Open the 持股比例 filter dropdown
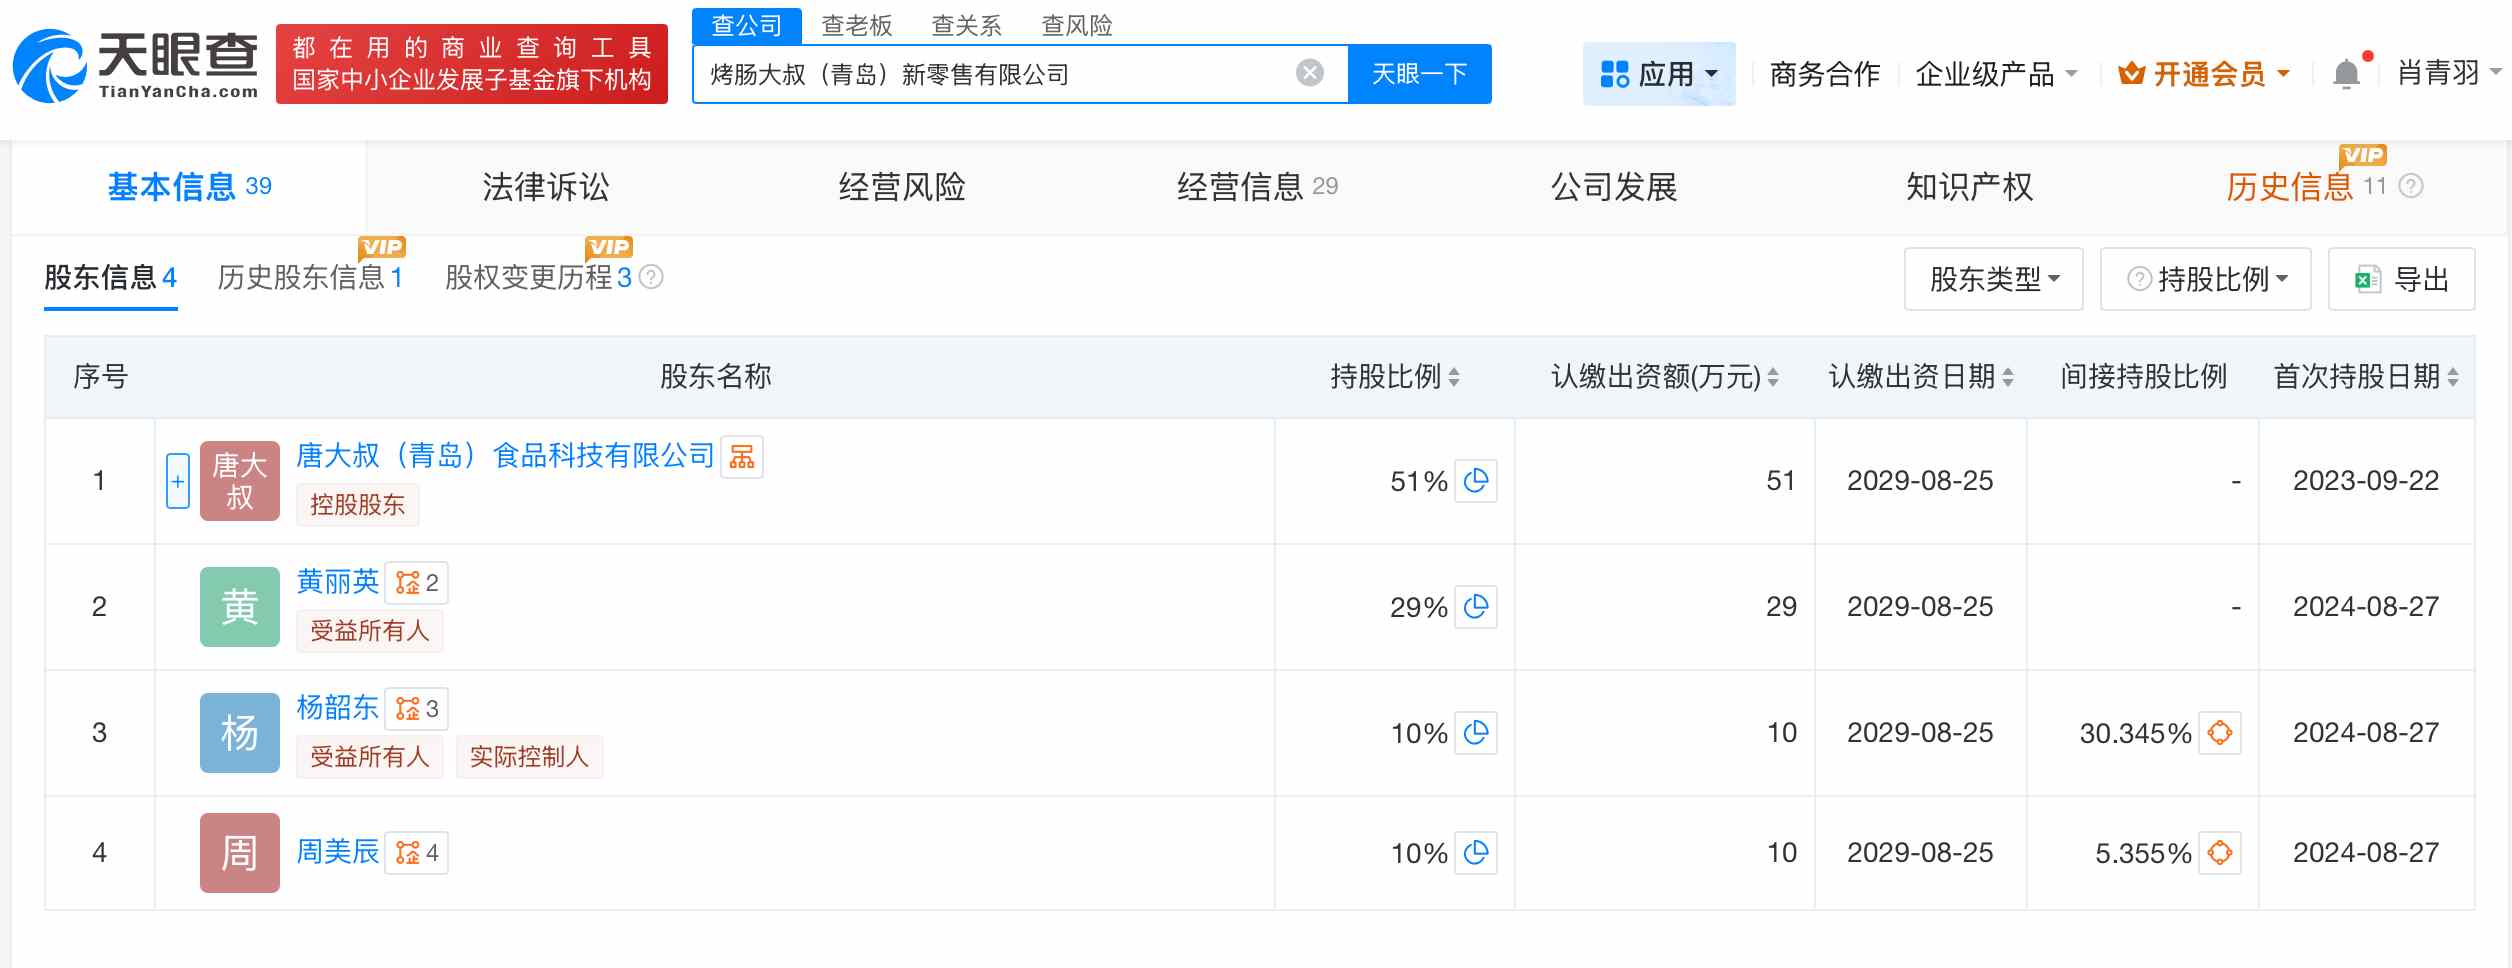Viewport: 2512px width, 968px height. point(2204,279)
